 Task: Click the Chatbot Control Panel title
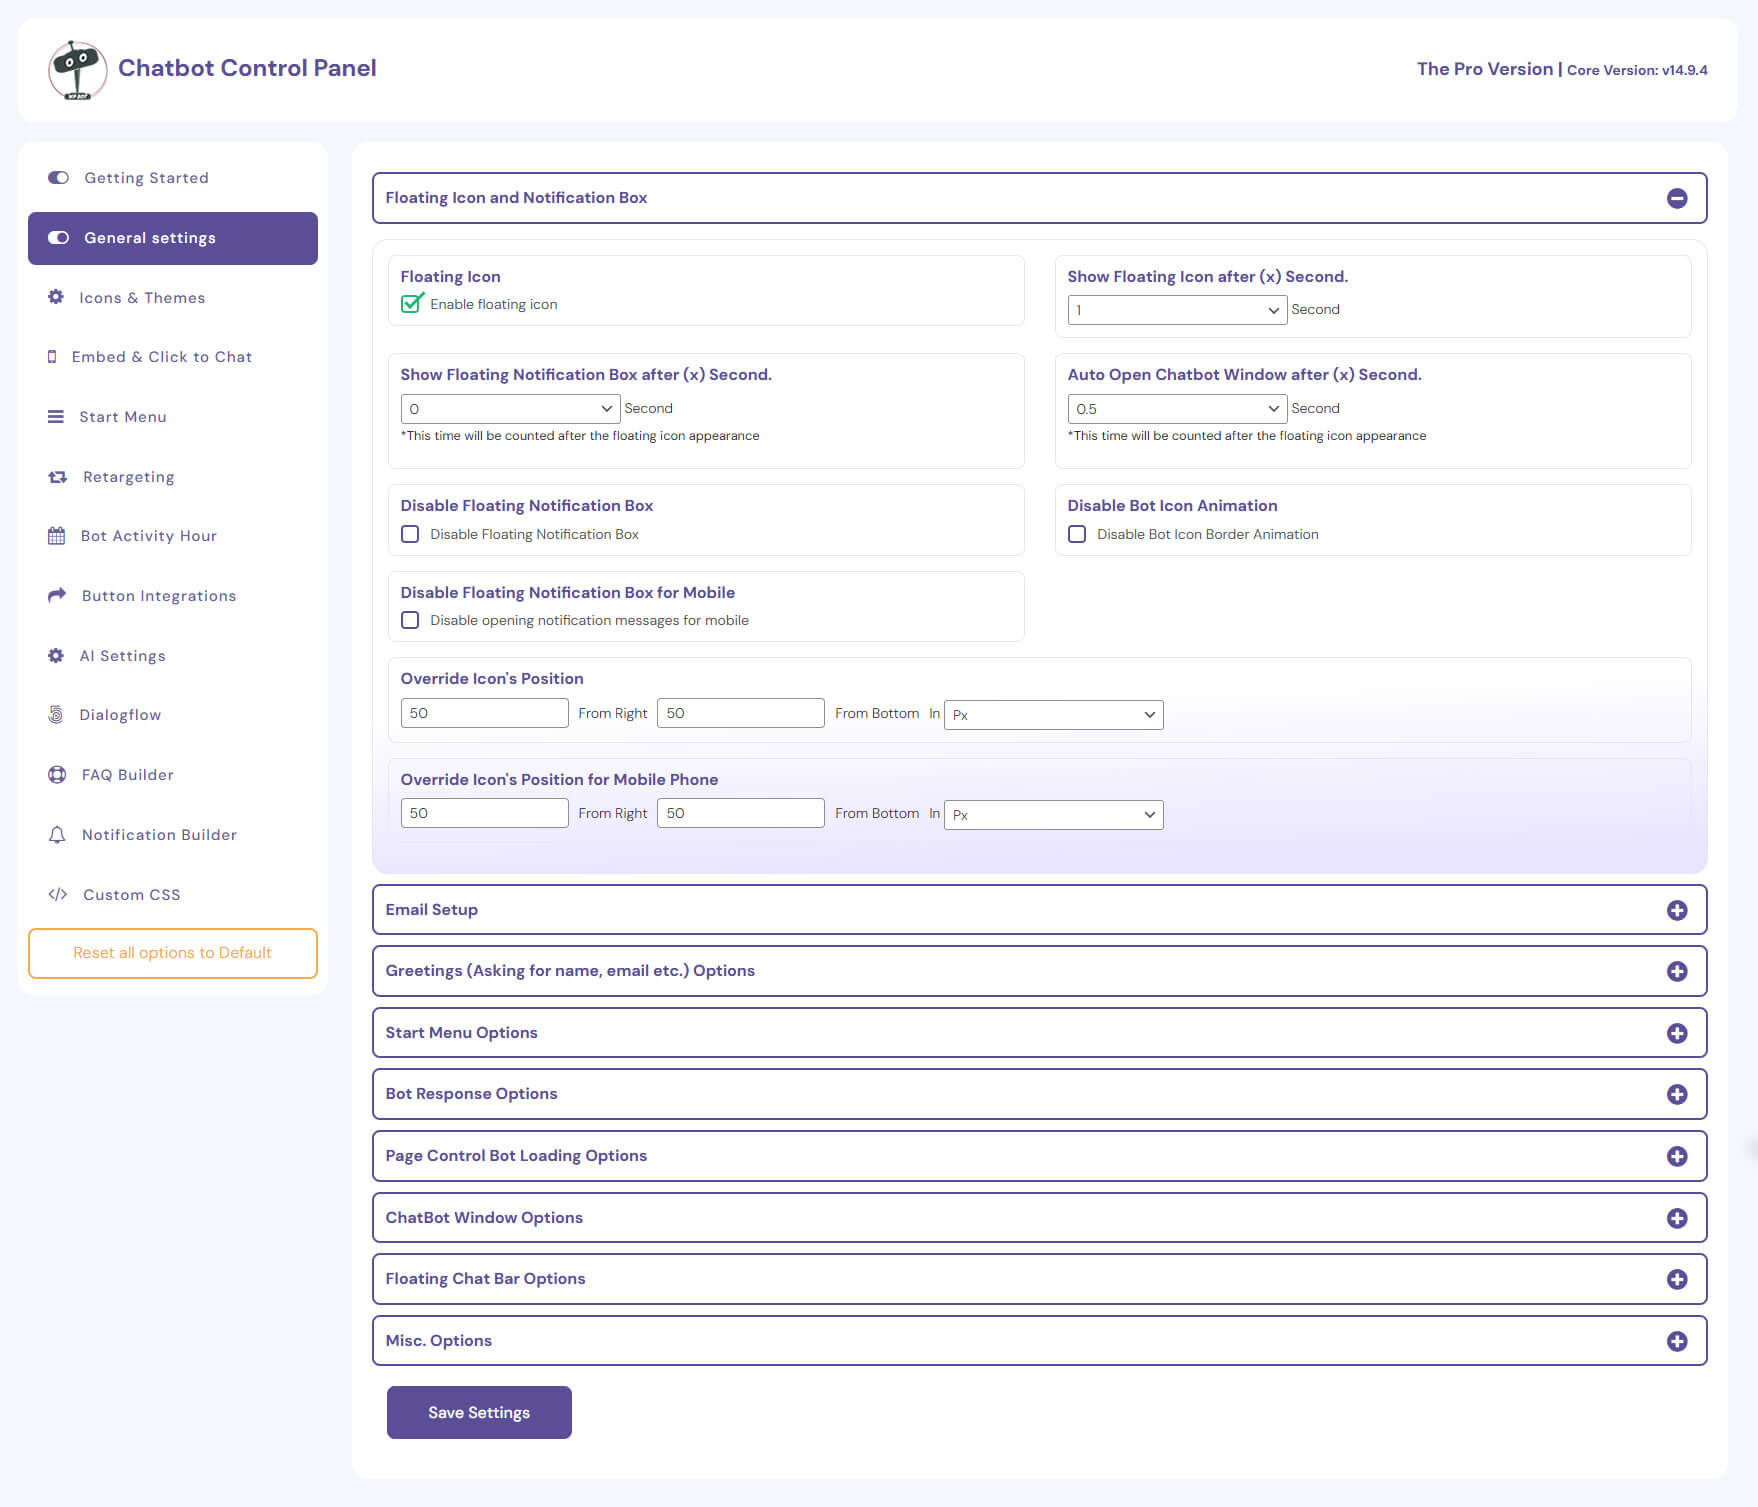247,68
